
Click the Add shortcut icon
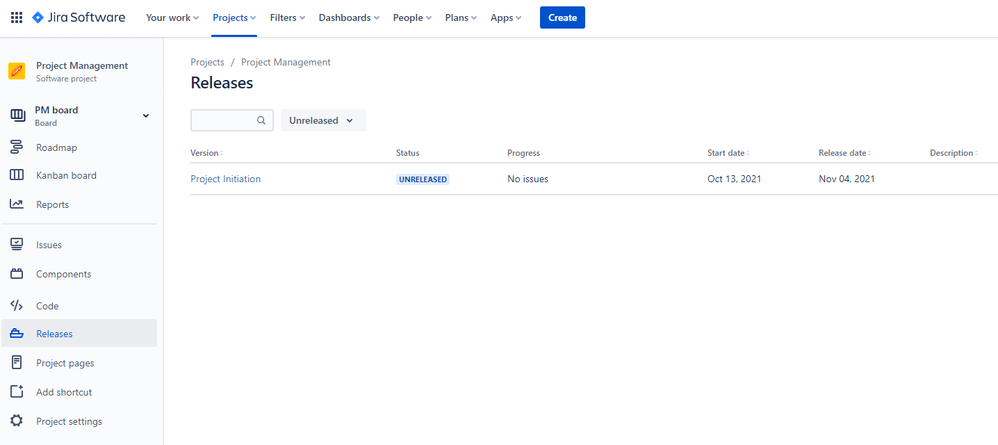[17, 392]
